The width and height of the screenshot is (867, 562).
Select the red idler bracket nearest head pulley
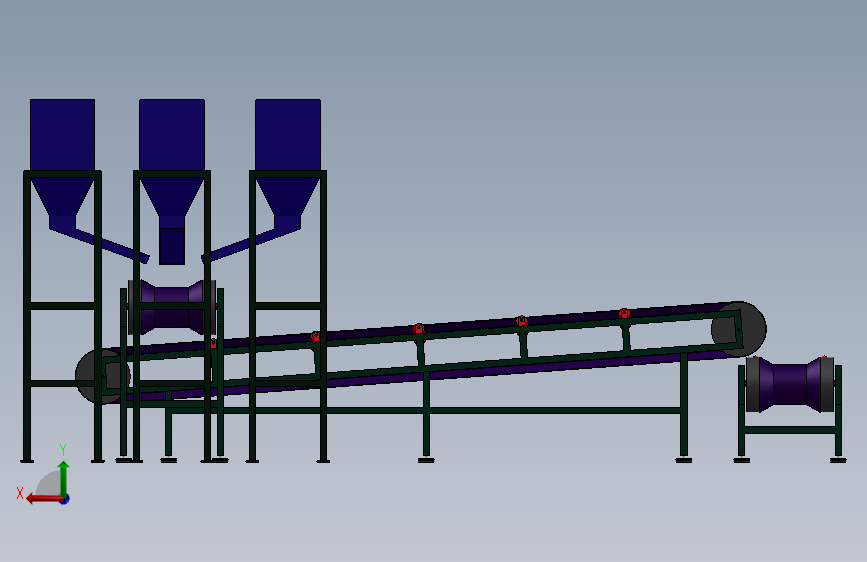click(624, 314)
